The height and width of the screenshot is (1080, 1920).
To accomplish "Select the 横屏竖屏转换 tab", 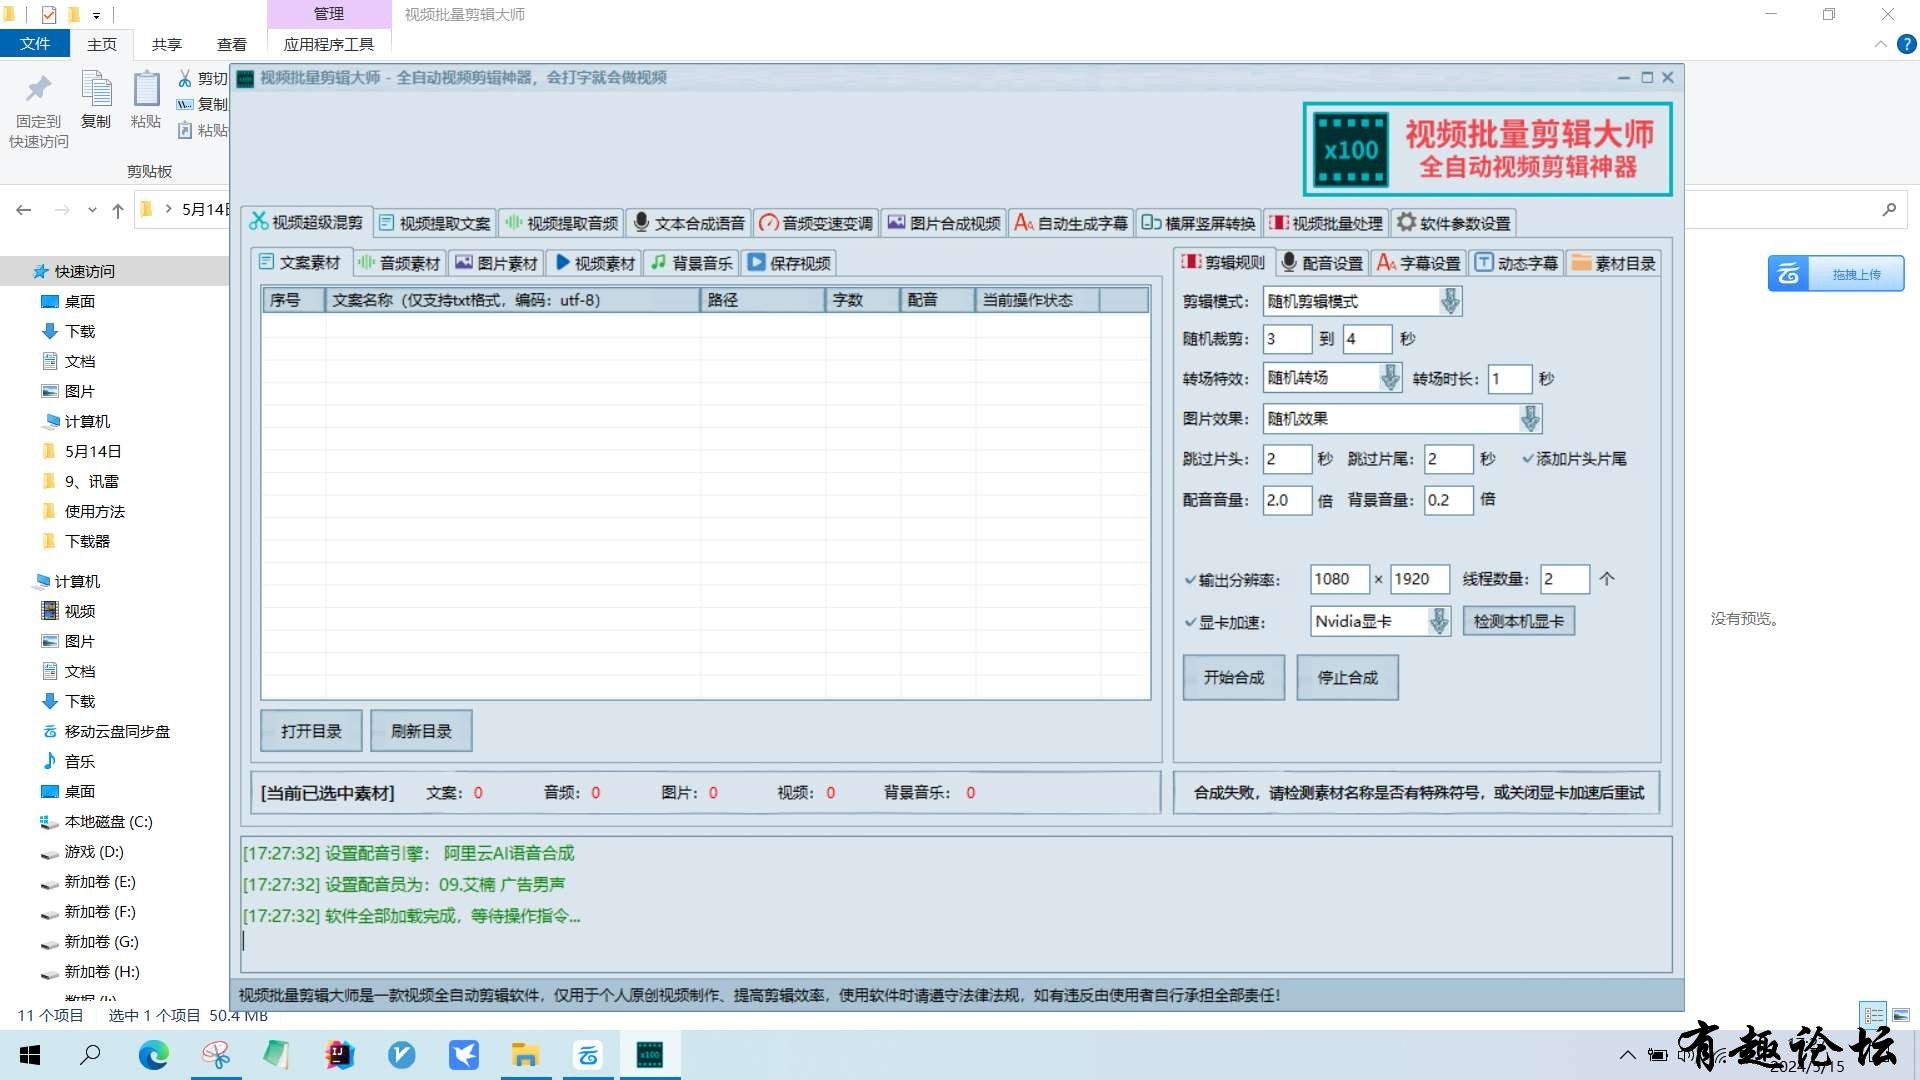I will click(1199, 223).
